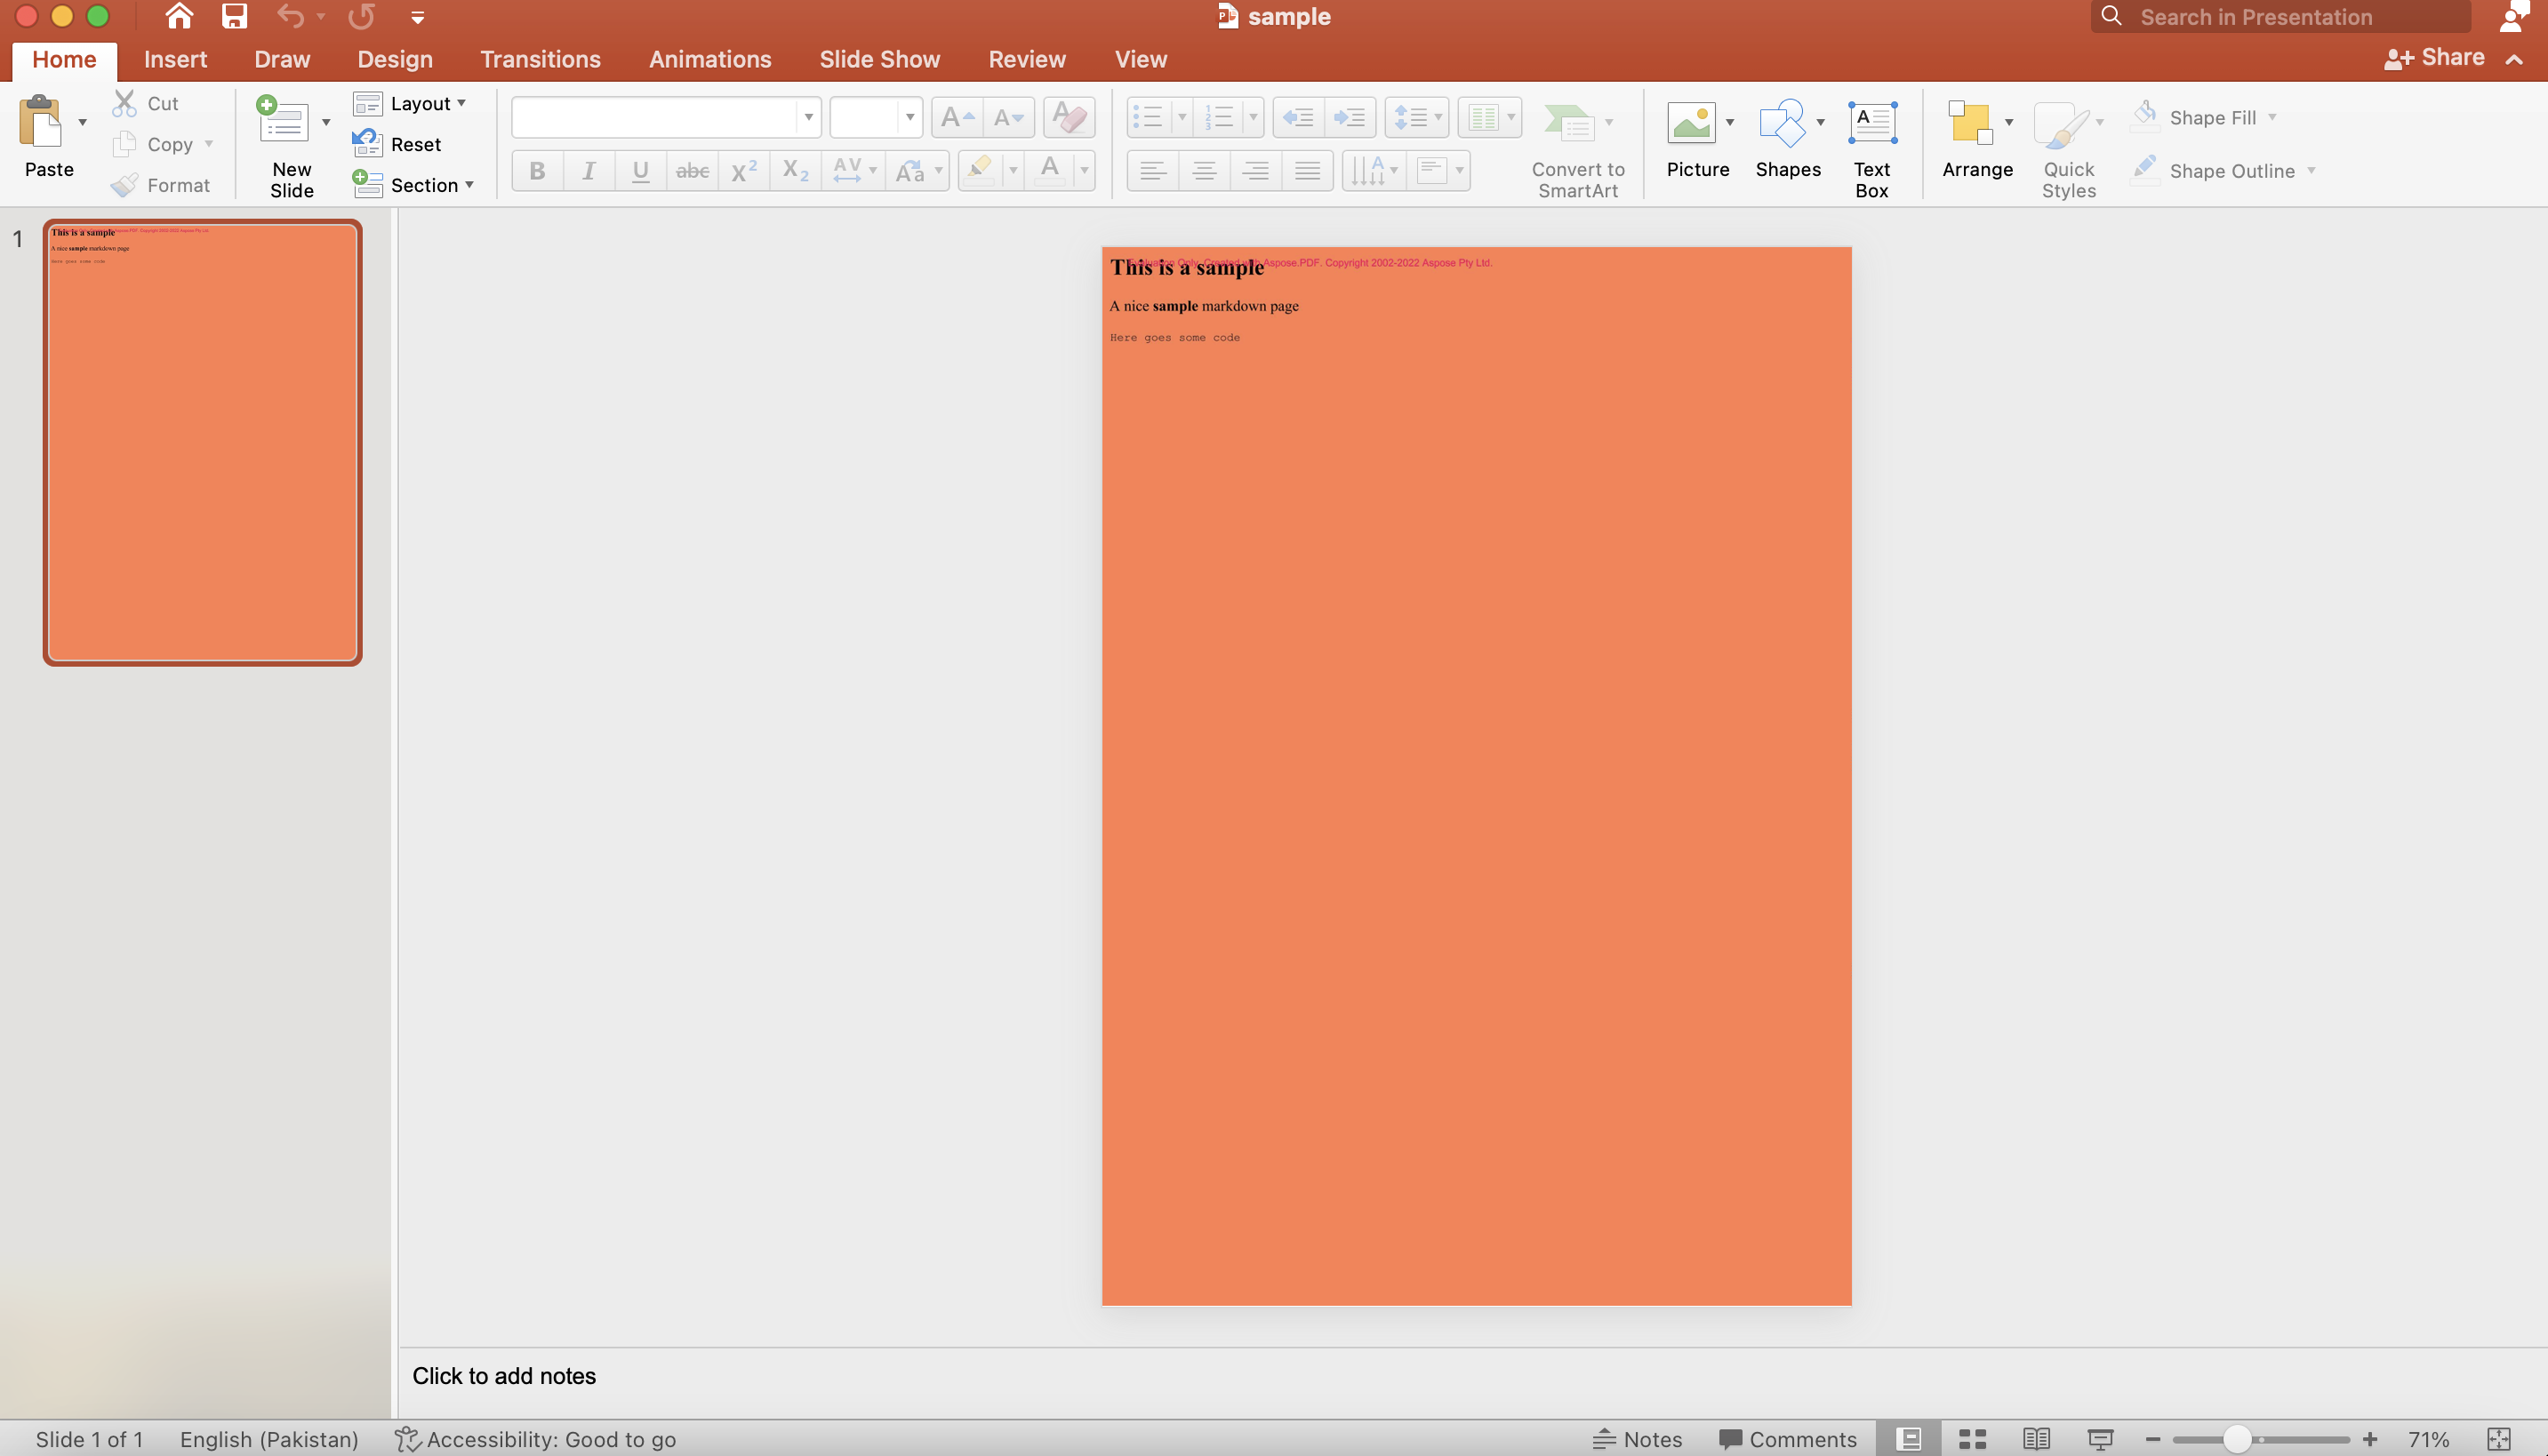This screenshot has height=1456, width=2548.
Task: Insert a Text Box
Action: click(x=1871, y=145)
